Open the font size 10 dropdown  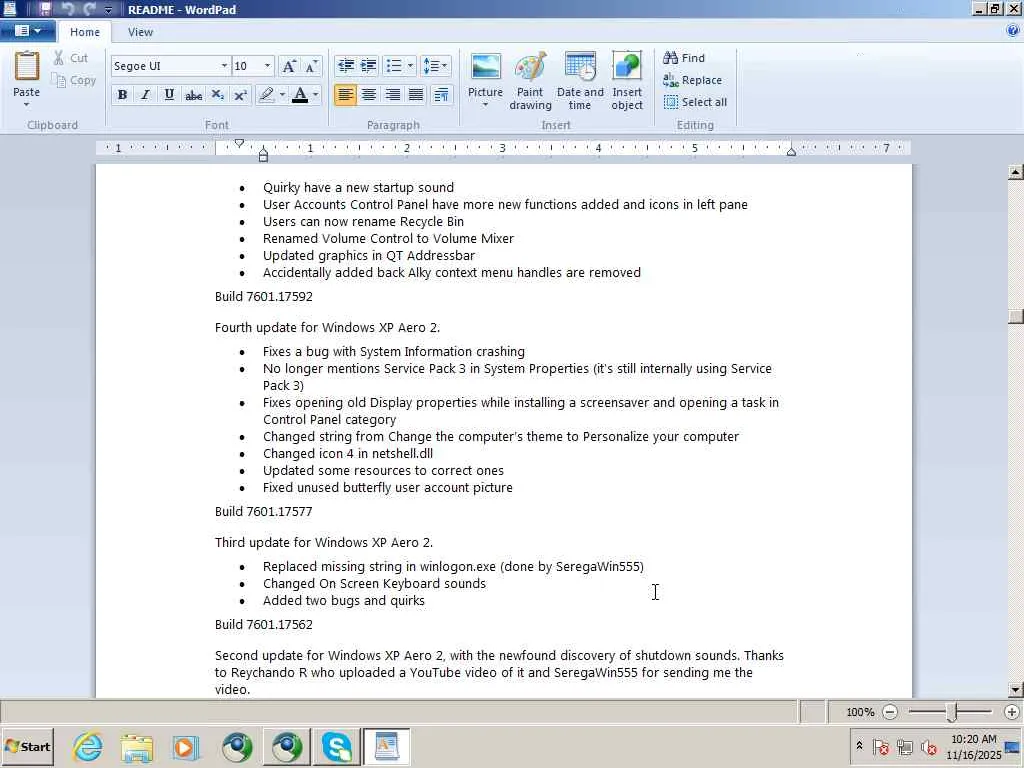pyautogui.click(x=266, y=66)
